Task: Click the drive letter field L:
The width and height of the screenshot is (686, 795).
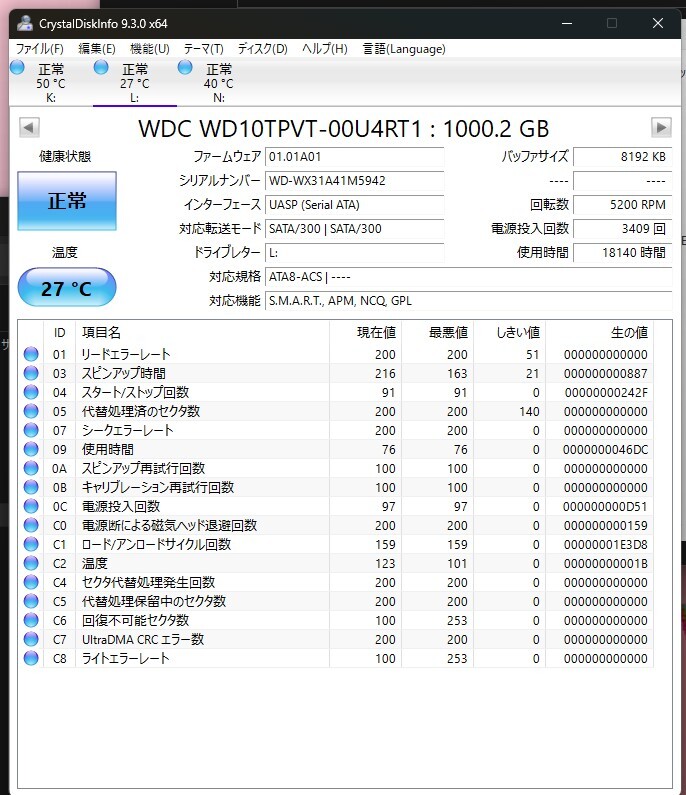Action: point(354,252)
